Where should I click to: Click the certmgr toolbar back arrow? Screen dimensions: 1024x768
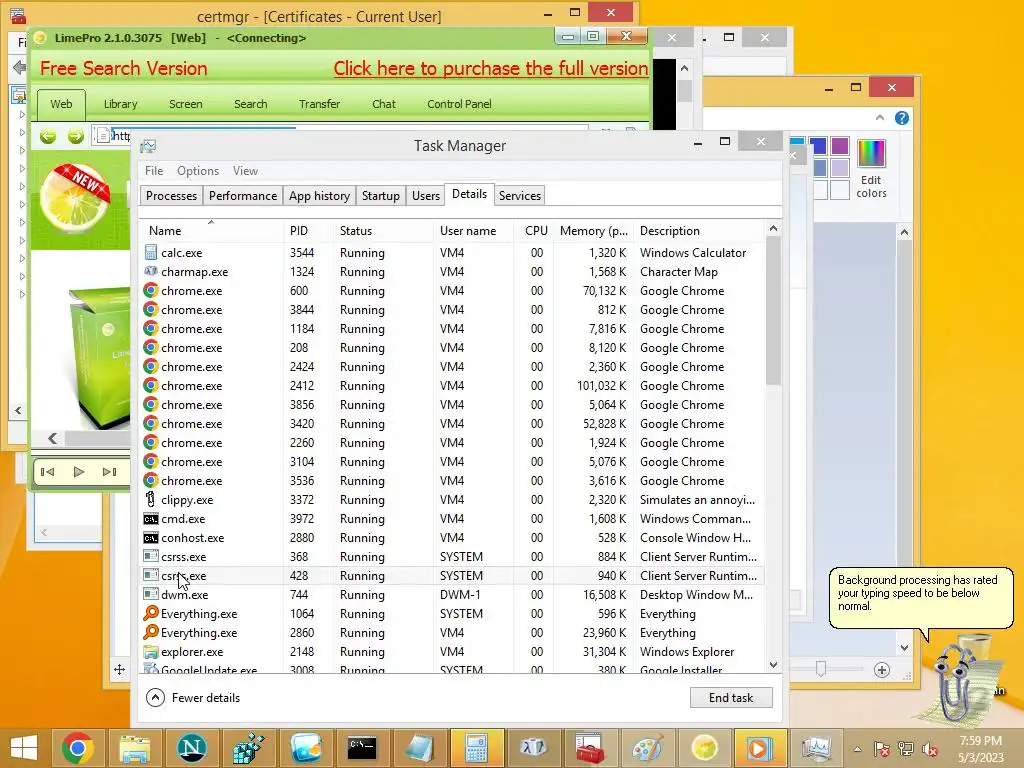pos(20,67)
